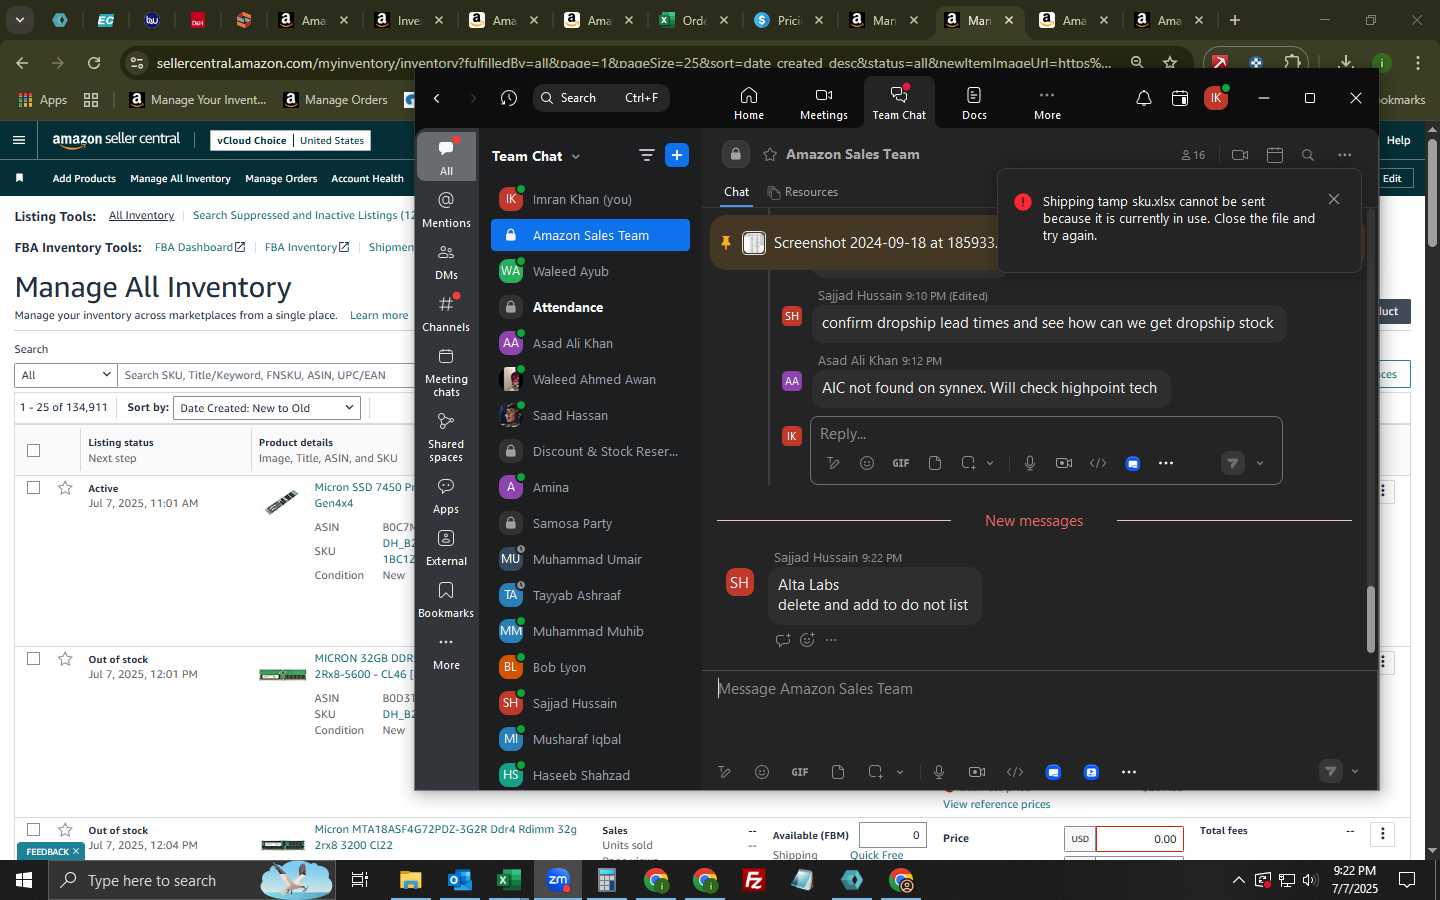Open formatting options in bottom toolbar

click(x=725, y=772)
